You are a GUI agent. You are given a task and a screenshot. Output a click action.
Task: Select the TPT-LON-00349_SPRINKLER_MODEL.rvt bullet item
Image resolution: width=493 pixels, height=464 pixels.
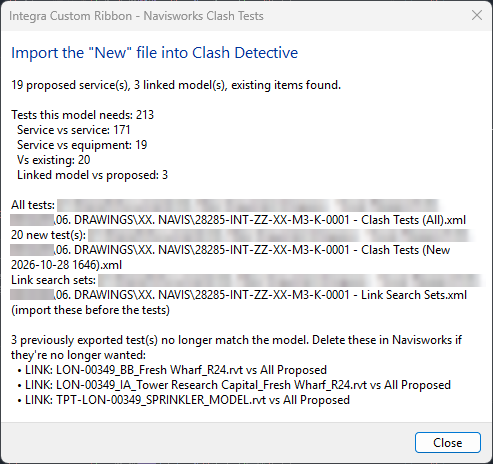pyautogui.click(x=184, y=400)
